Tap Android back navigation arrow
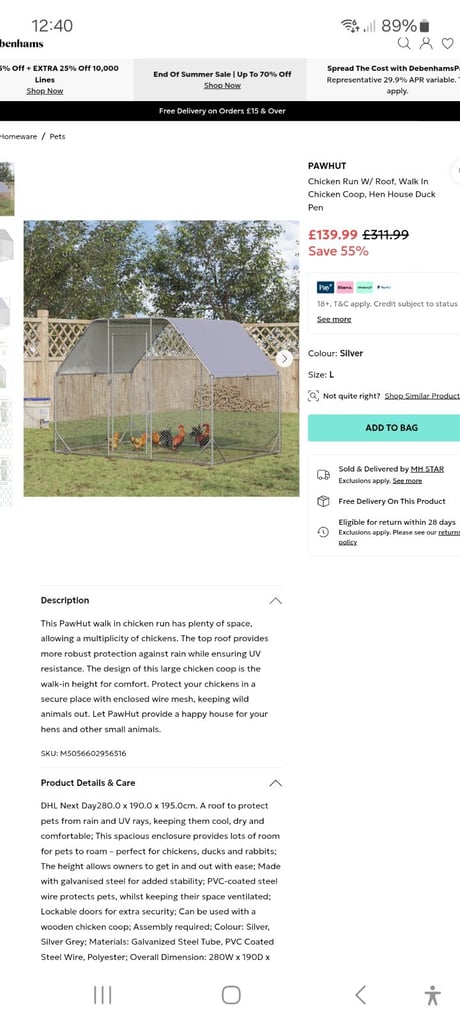 point(360,995)
